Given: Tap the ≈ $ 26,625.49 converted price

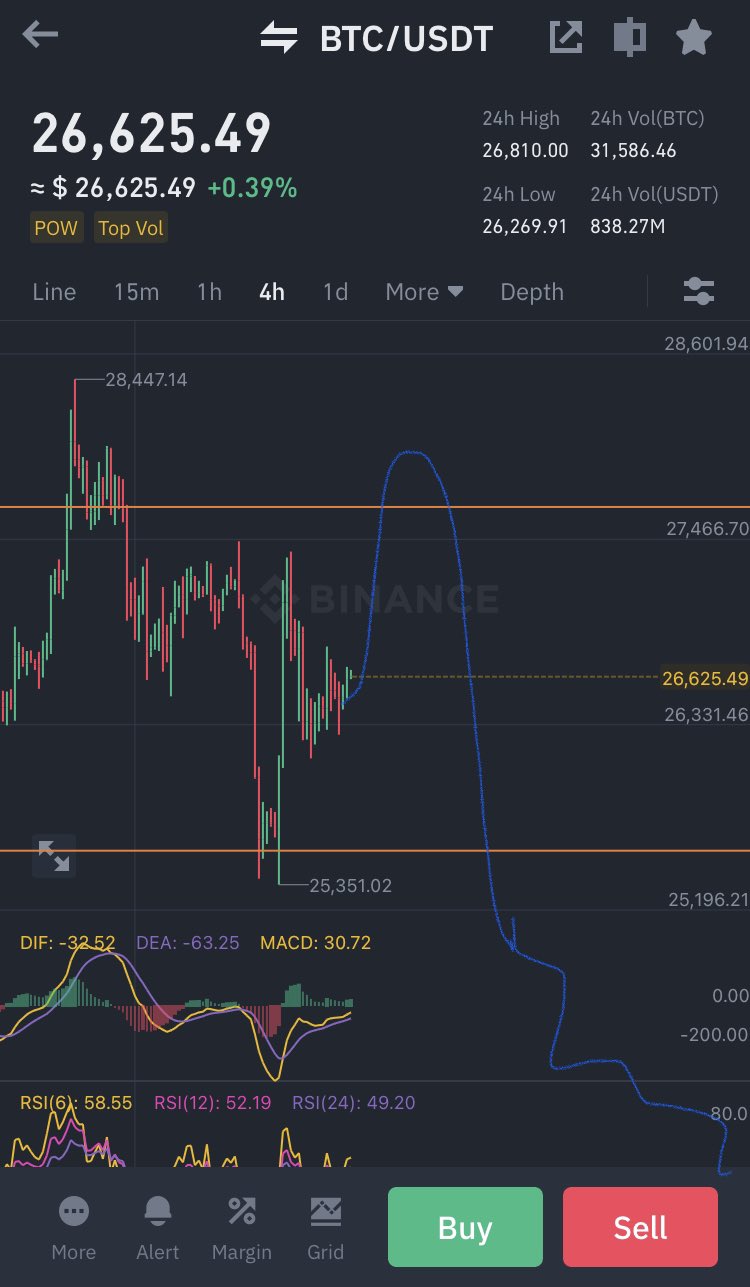Looking at the screenshot, I should click(x=113, y=188).
